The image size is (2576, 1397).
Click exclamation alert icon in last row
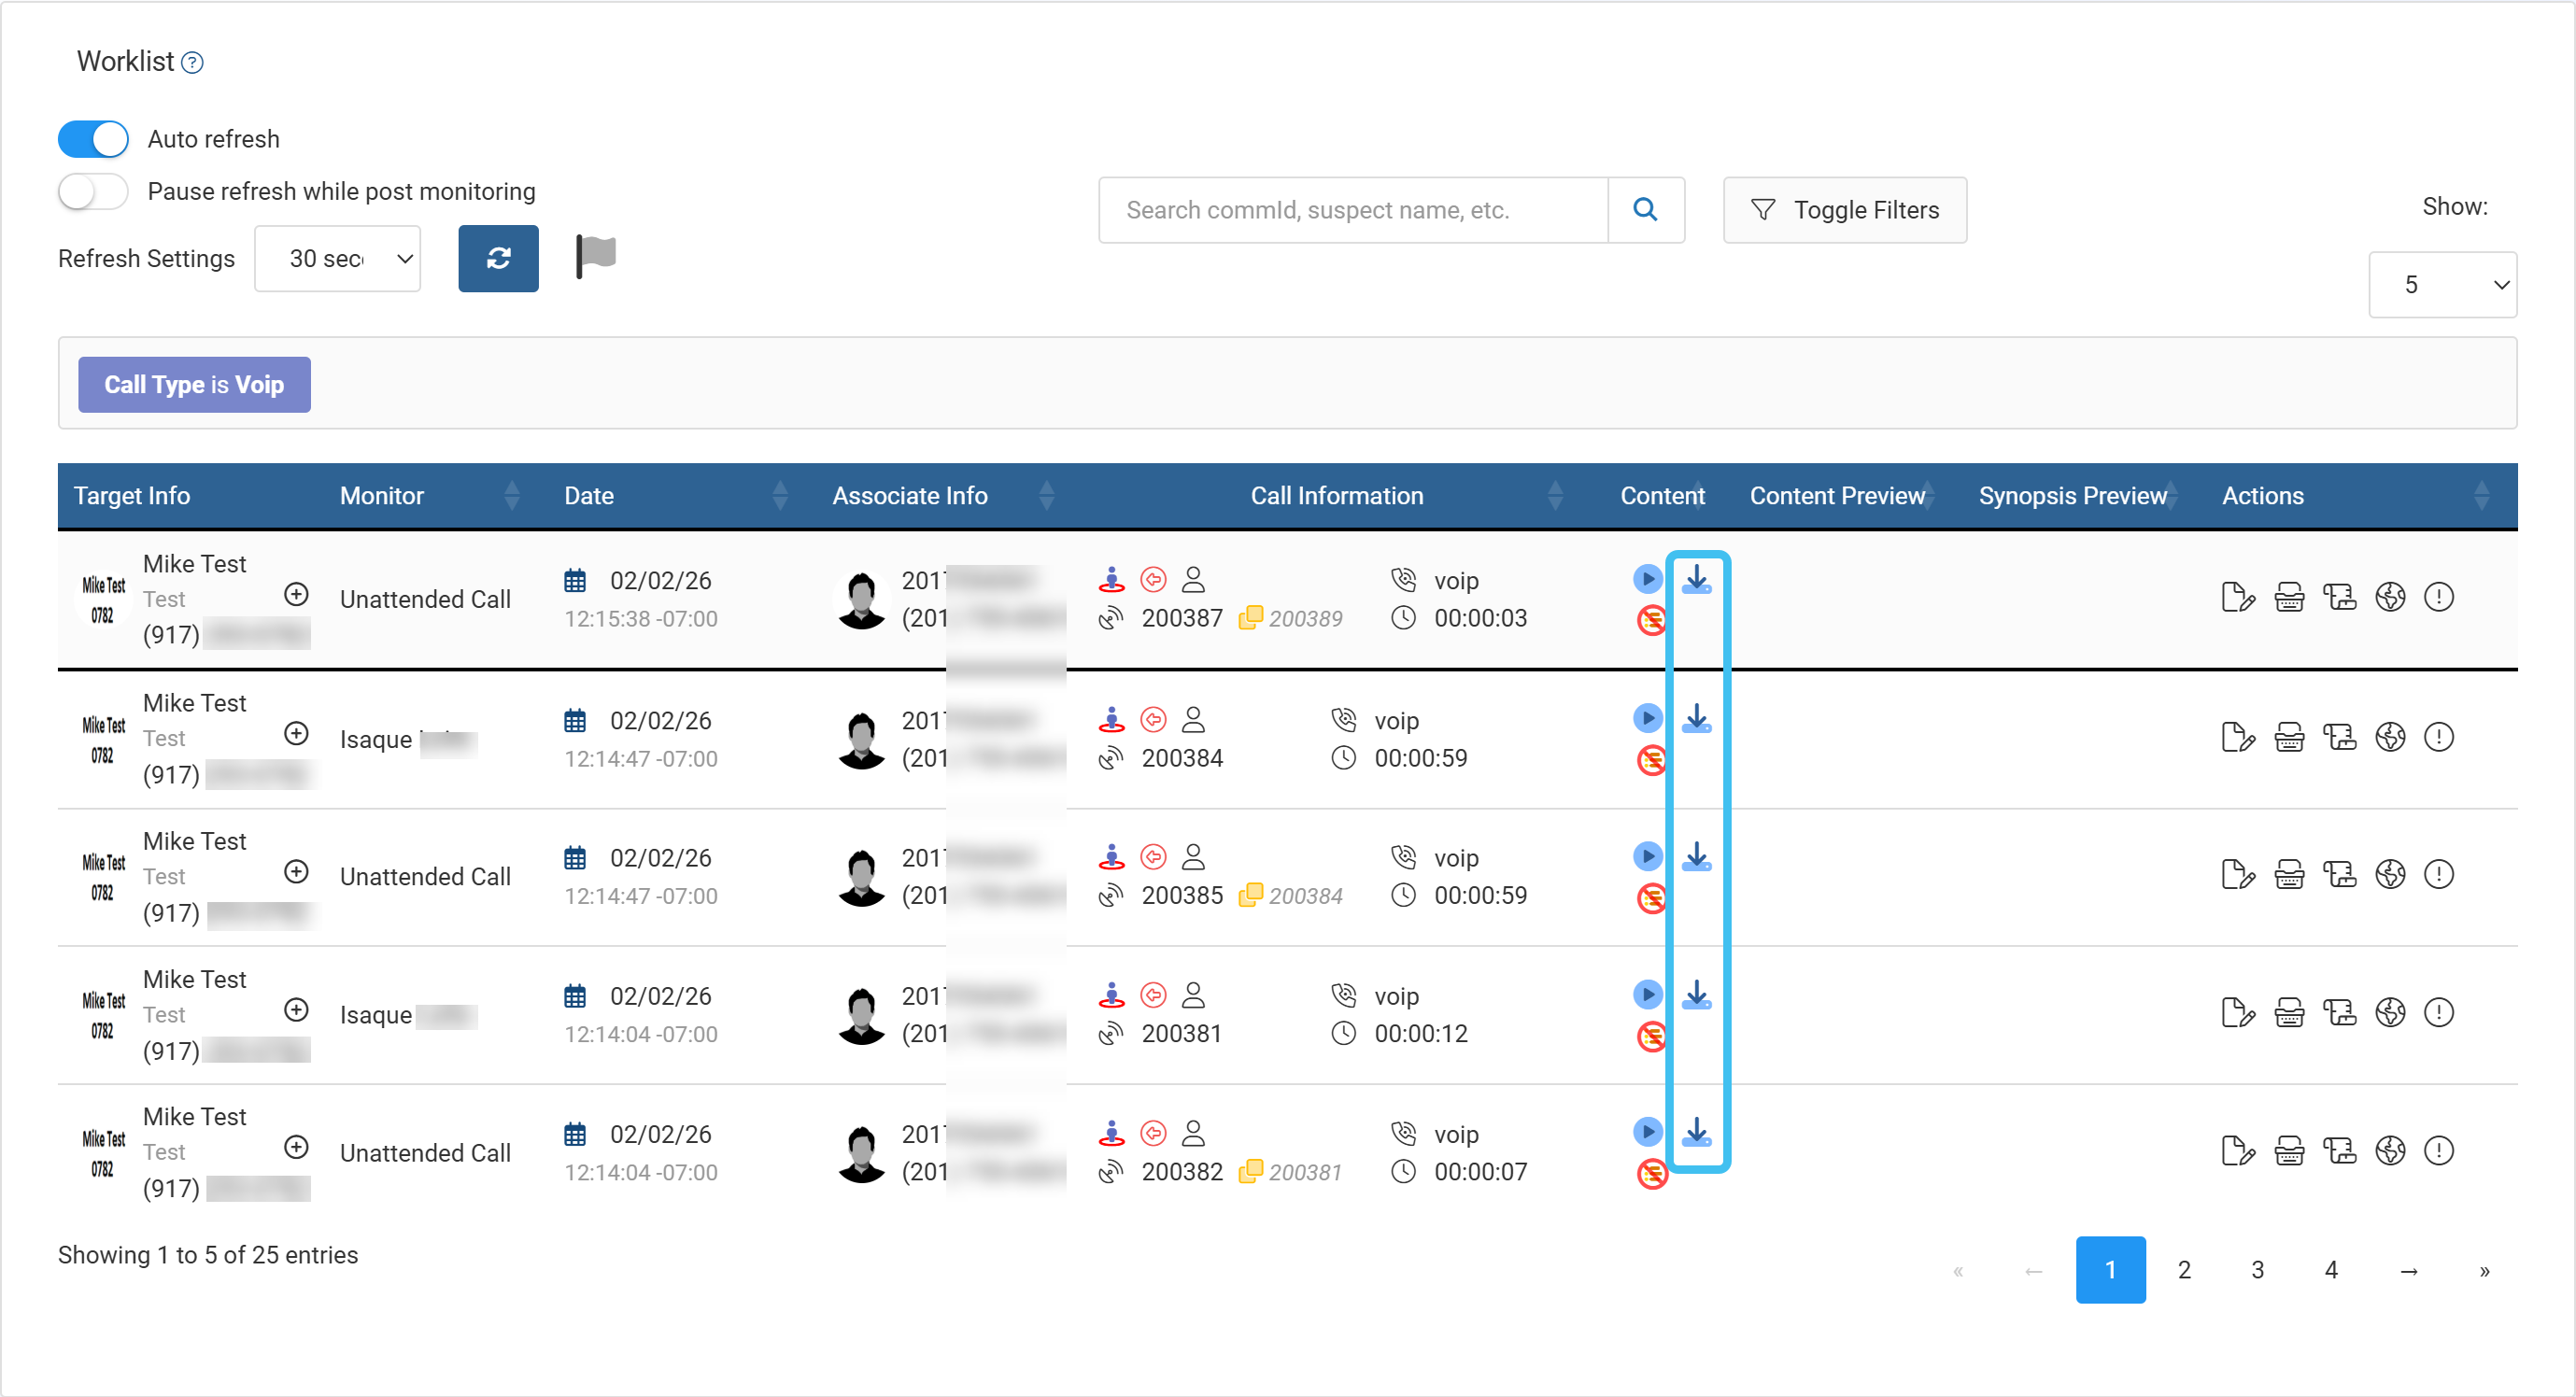pyautogui.click(x=2439, y=1150)
